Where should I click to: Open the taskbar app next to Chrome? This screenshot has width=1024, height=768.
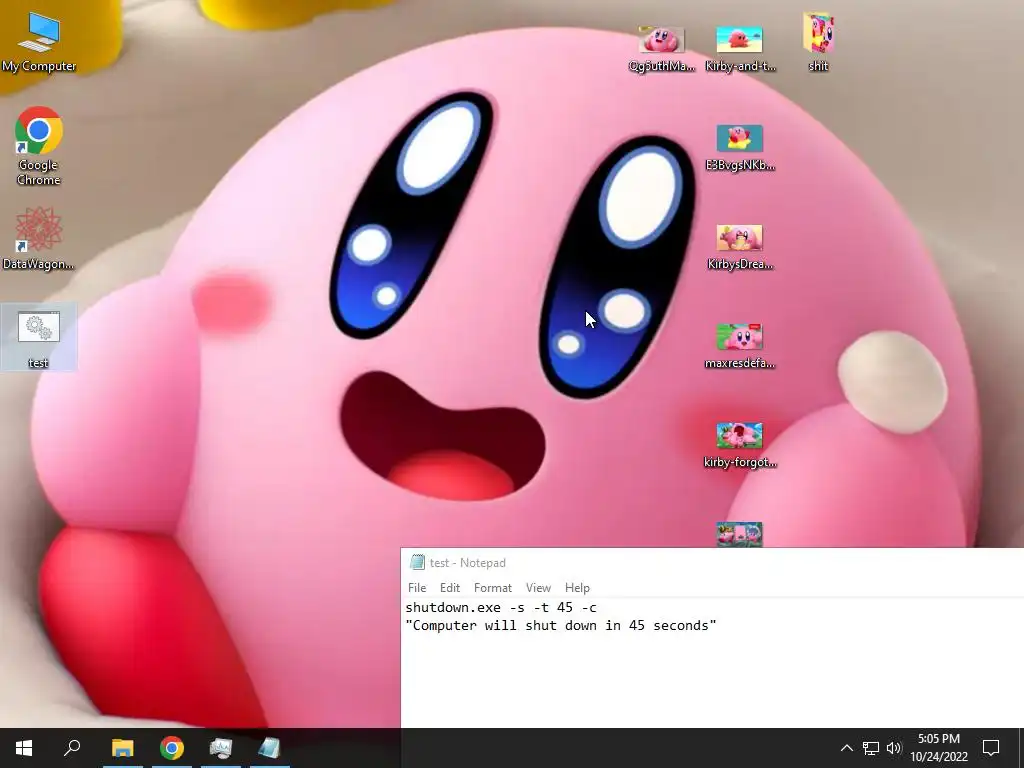(221, 748)
